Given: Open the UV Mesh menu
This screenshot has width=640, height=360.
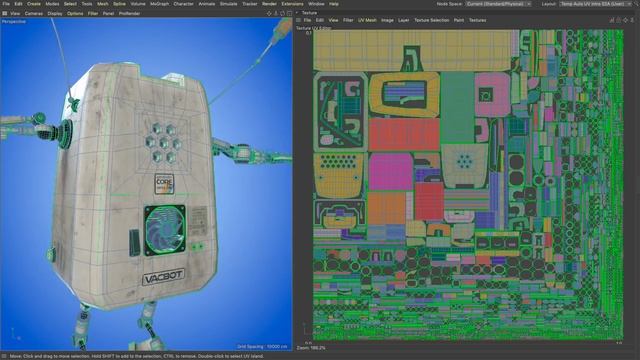Looking at the screenshot, I should [x=367, y=20].
